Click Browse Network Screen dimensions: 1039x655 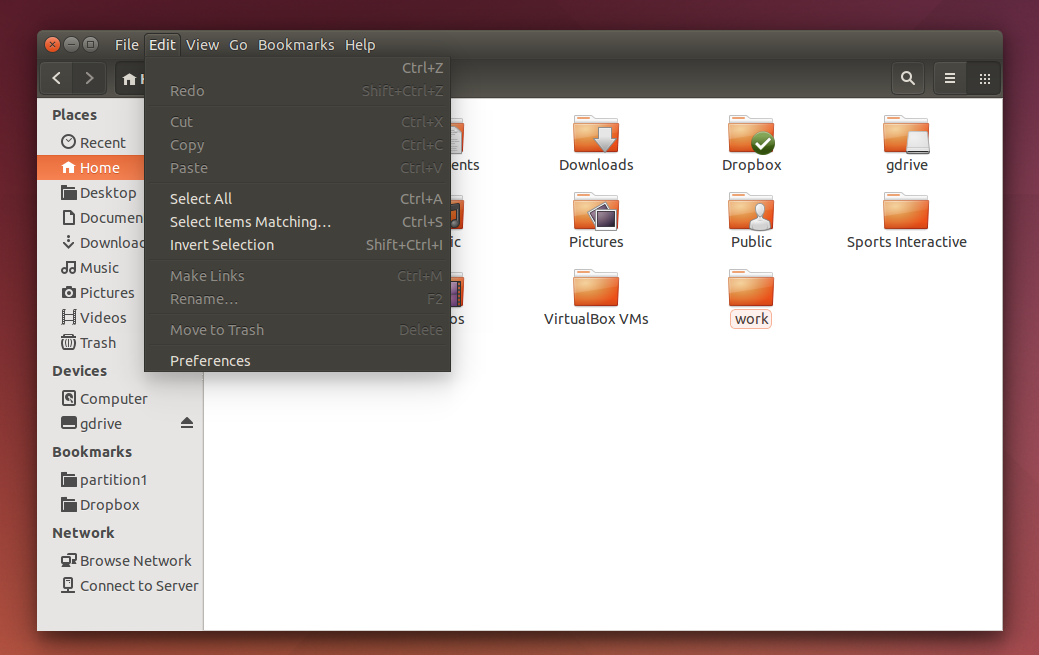tap(134, 560)
